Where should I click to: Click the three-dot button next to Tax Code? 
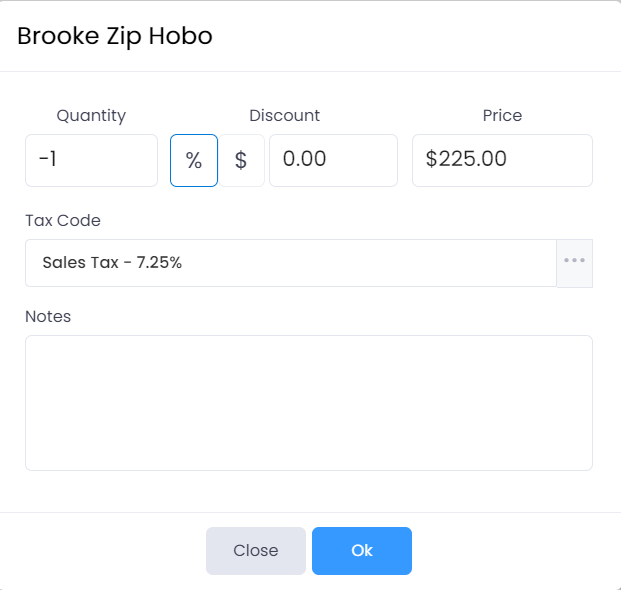coord(574,263)
